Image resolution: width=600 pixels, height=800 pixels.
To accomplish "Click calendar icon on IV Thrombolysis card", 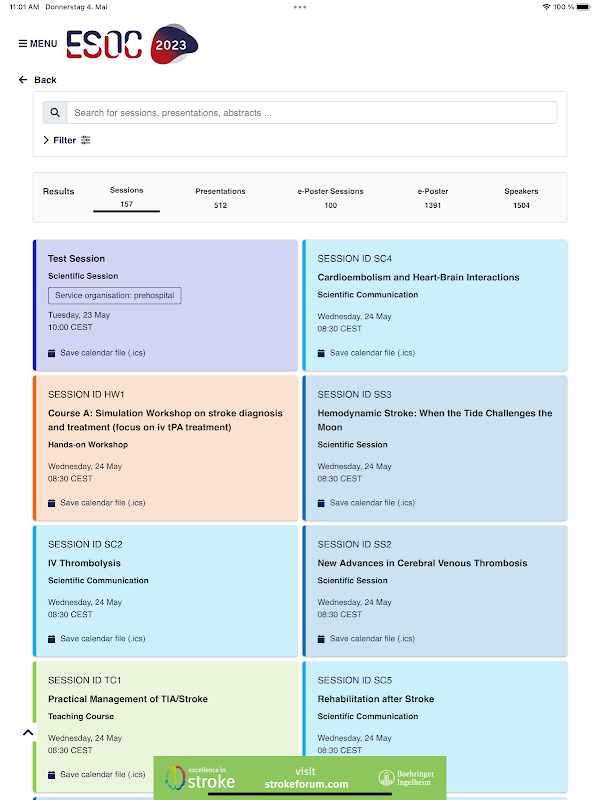I will pos(52,639).
